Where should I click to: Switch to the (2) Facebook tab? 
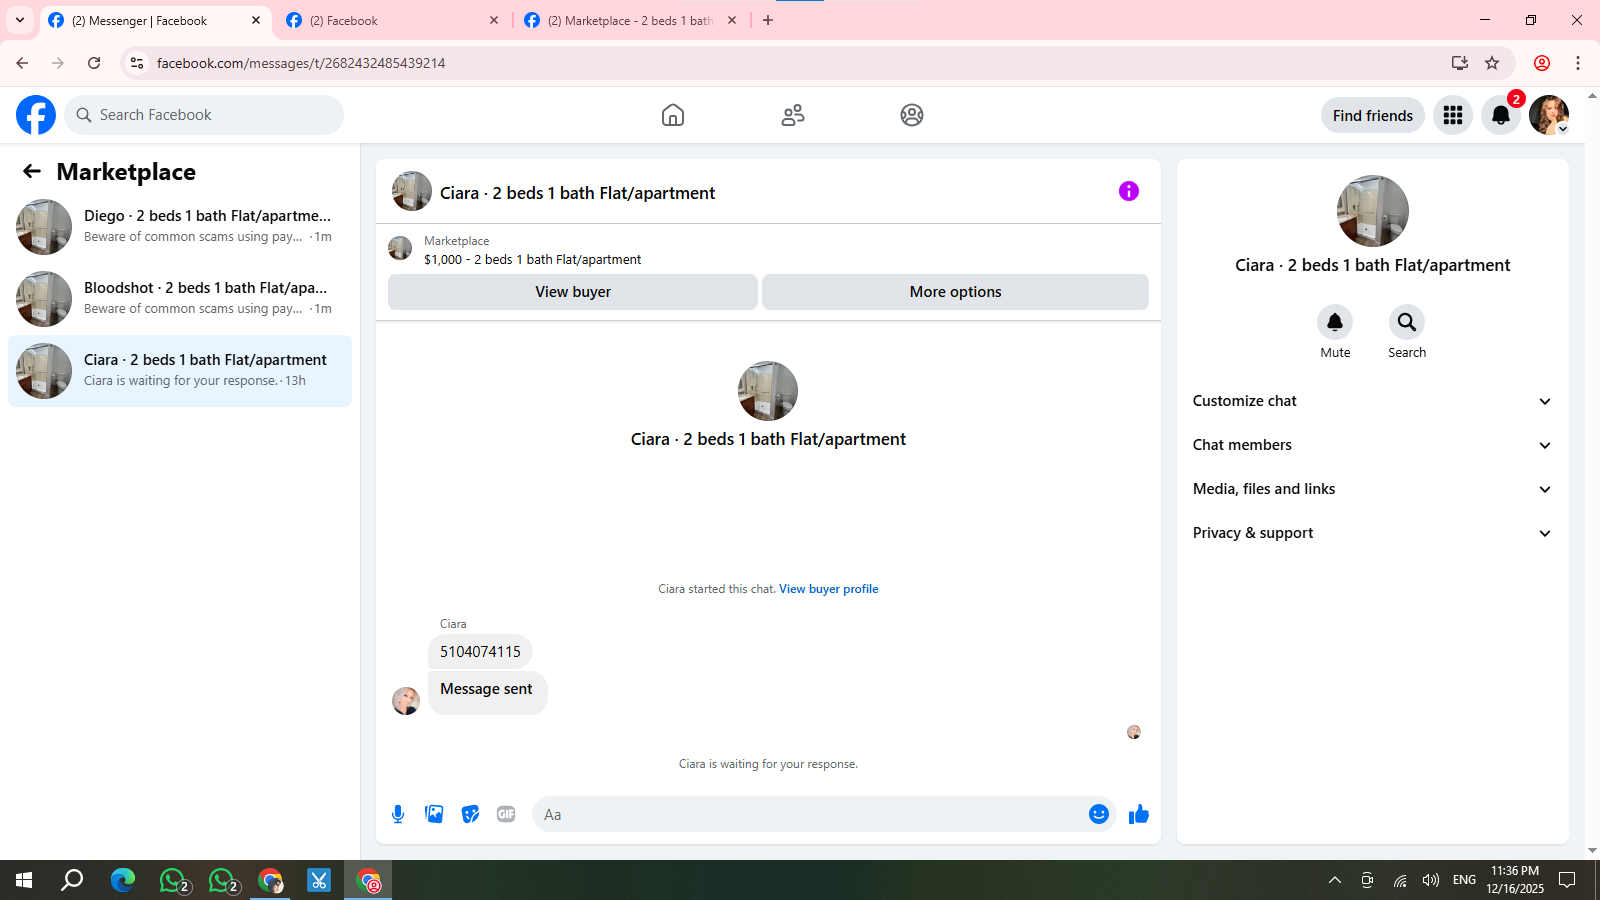(x=393, y=21)
